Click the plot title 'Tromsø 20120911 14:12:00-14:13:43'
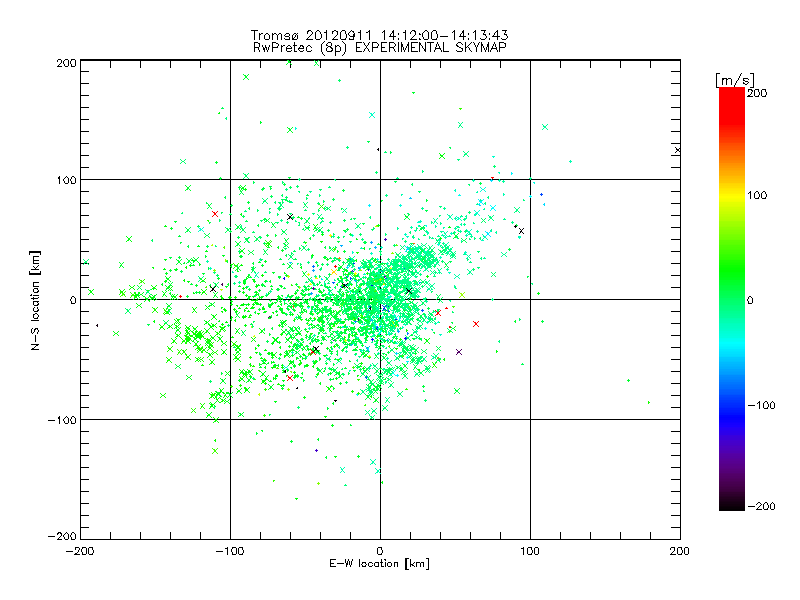 click(379, 35)
